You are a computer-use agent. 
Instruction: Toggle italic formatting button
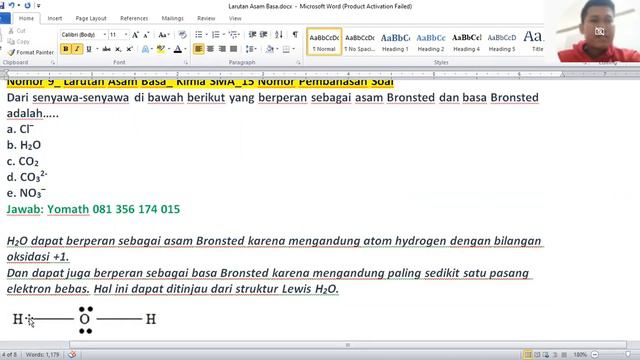click(77, 49)
